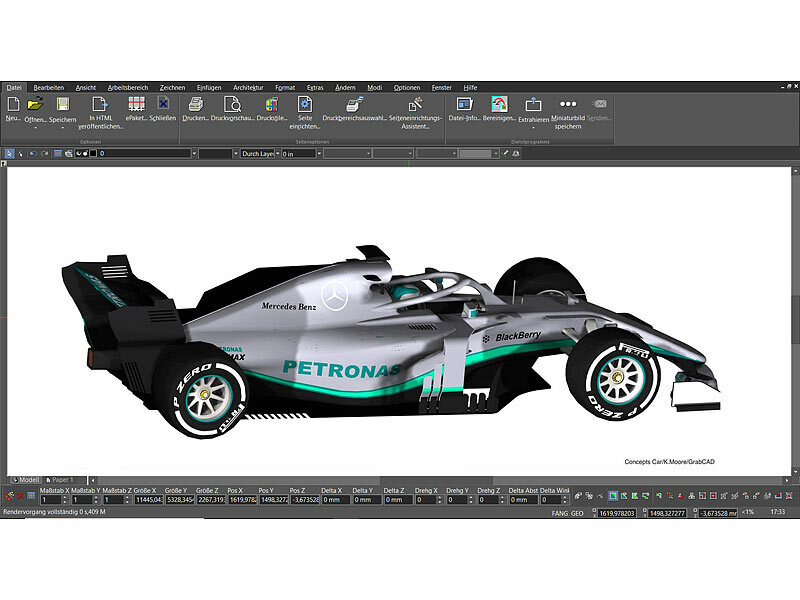Click the Schließen file icon
Viewport: 800px width, 600px height.
163,104
